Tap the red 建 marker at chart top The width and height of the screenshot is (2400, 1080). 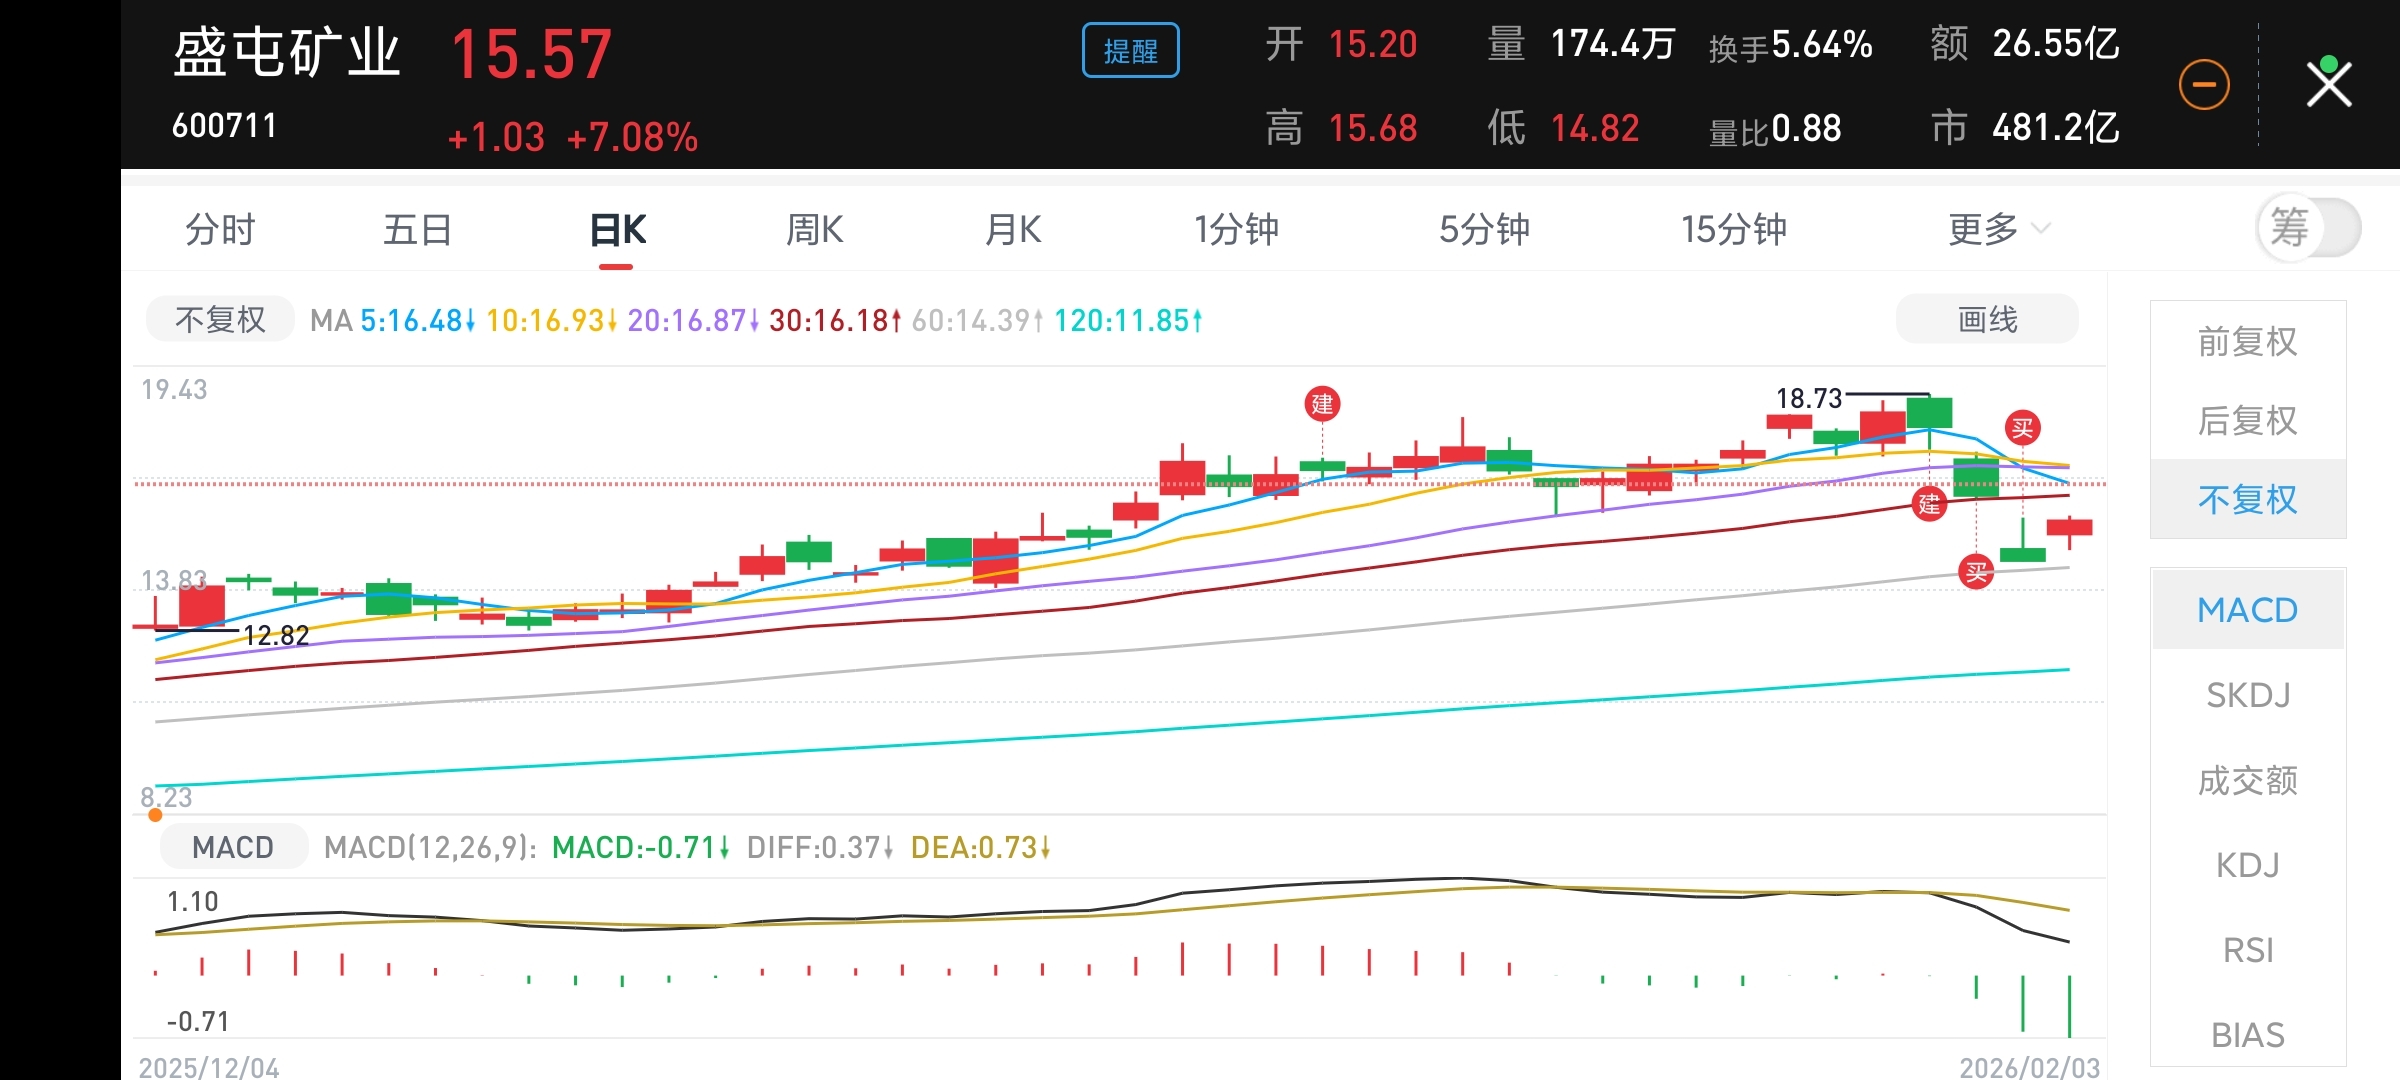coord(1322,404)
